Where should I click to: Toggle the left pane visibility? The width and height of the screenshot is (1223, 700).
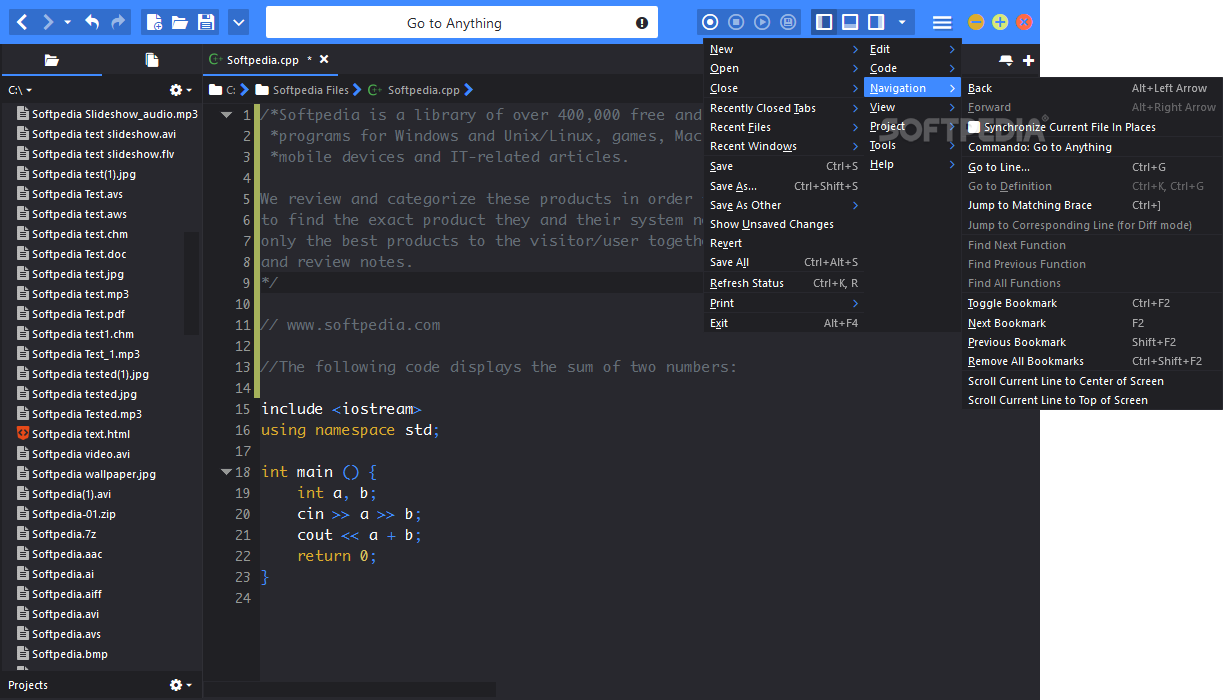tap(824, 22)
